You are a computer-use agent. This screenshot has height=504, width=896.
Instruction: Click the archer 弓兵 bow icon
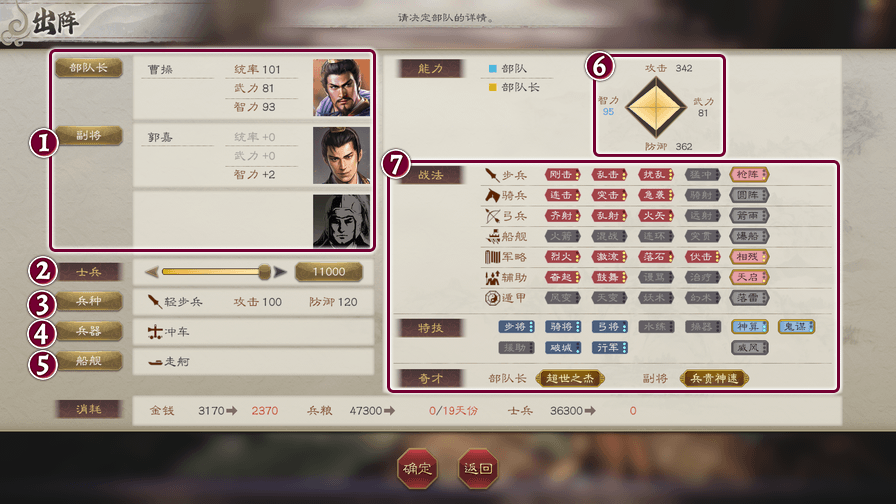pos(492,216)
